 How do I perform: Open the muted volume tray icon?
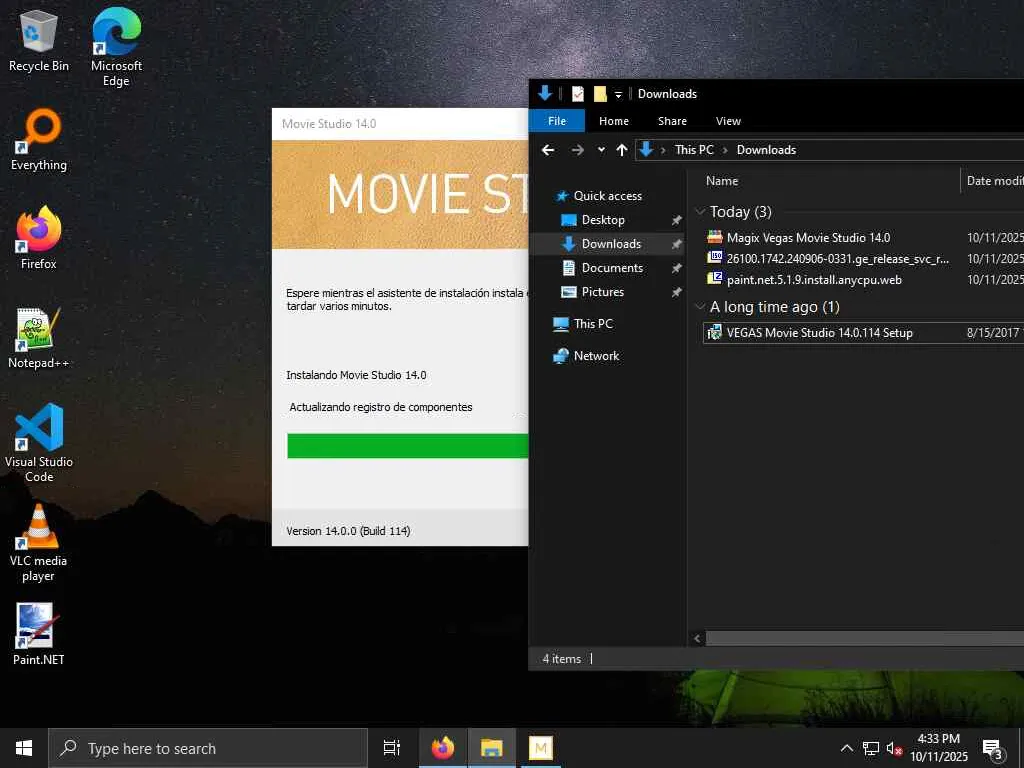pyautogui.click(x=893, y=748)
